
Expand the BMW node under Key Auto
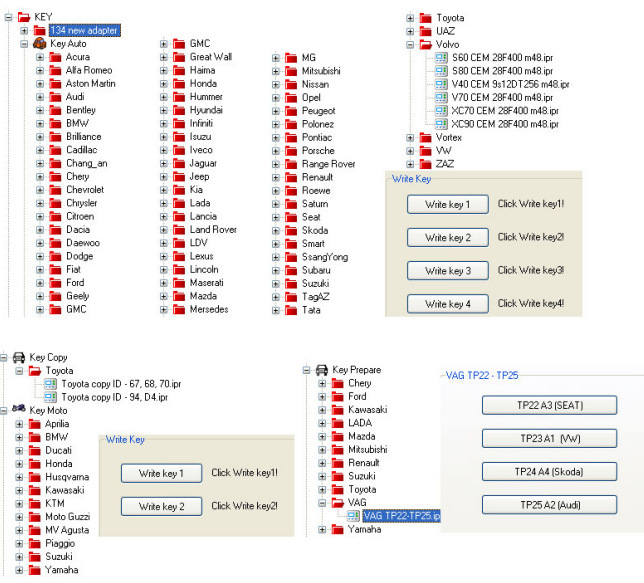[x=40, y=123]
